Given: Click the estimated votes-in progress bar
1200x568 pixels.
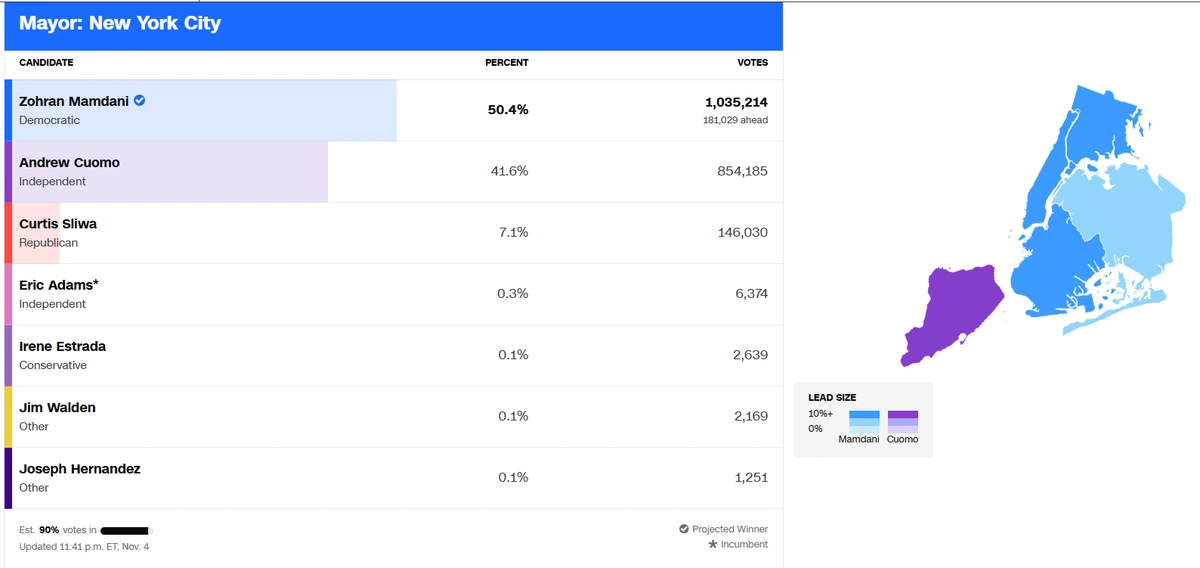Looking at the screenshot, I should tap(126, 530).
